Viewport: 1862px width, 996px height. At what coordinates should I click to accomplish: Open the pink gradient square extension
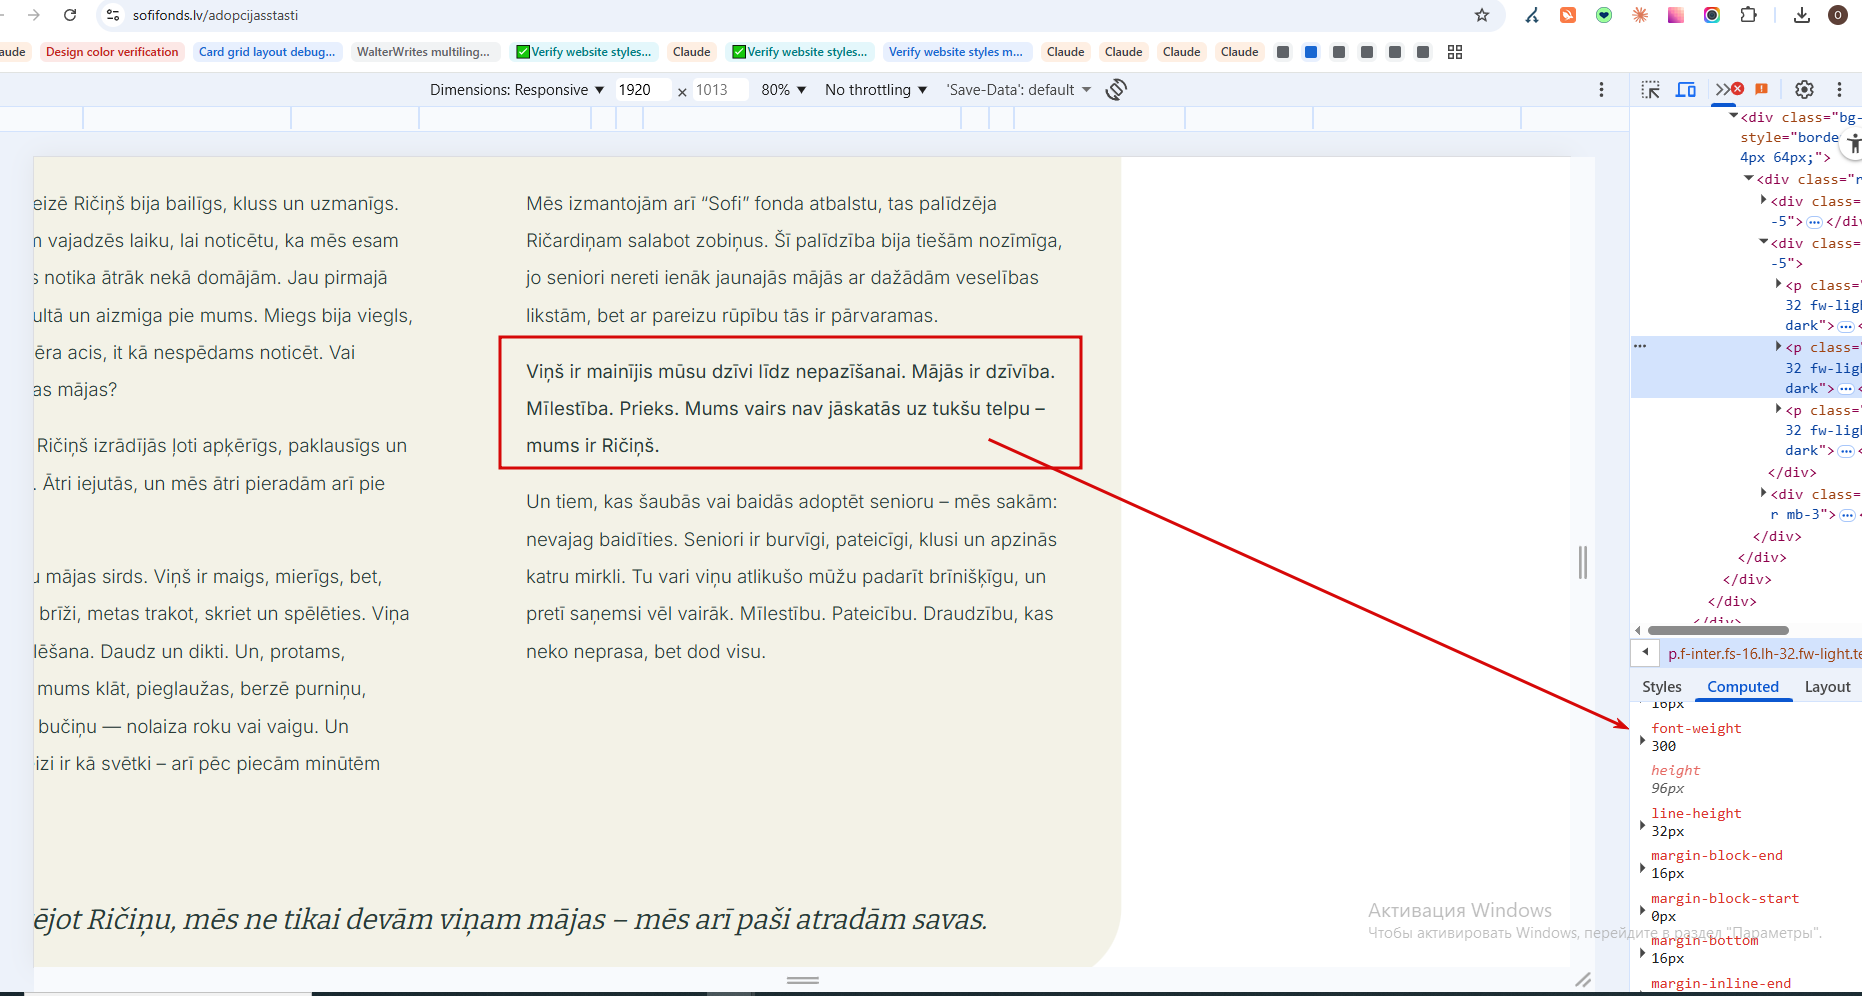(1676, 15)
